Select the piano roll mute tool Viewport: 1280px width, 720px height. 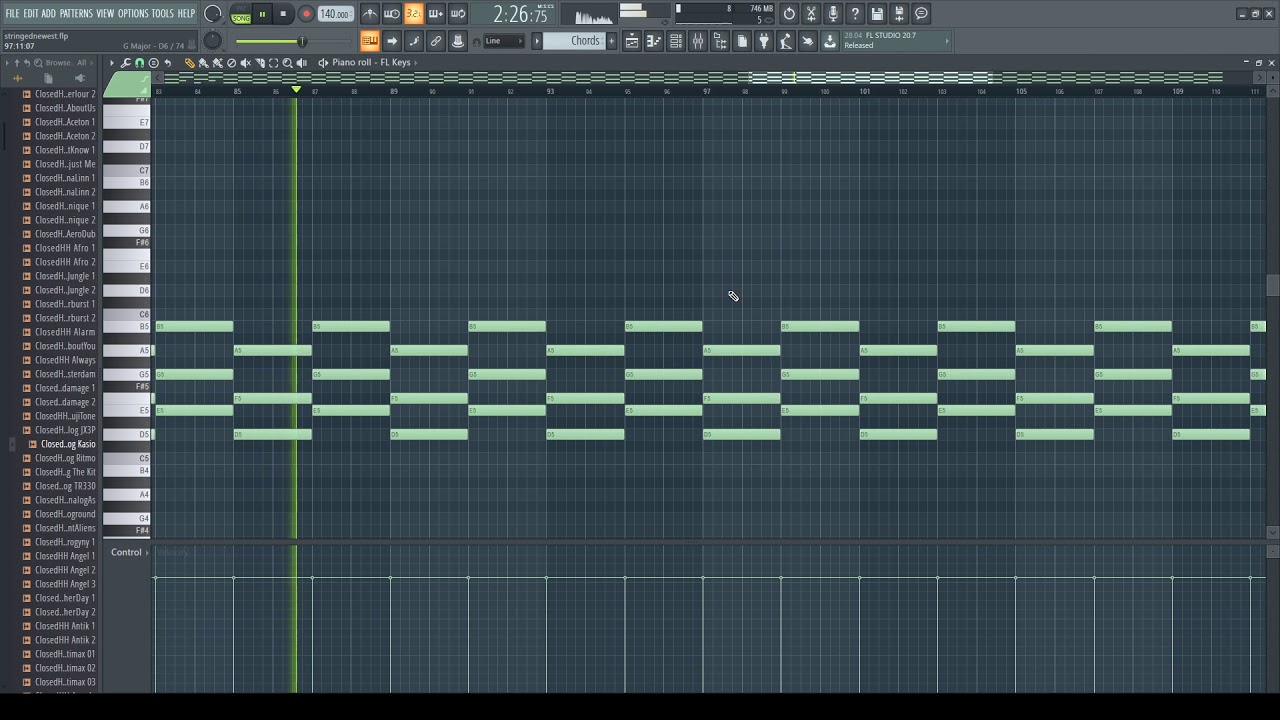[245, 62]
